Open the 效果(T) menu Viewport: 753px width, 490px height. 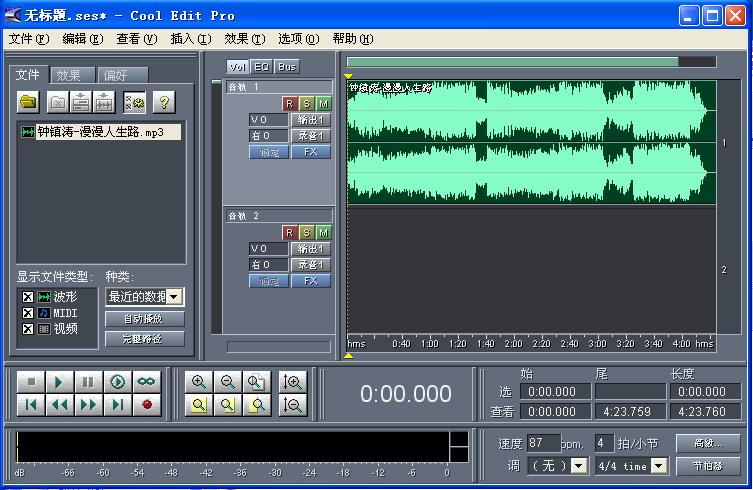[245, 39]
